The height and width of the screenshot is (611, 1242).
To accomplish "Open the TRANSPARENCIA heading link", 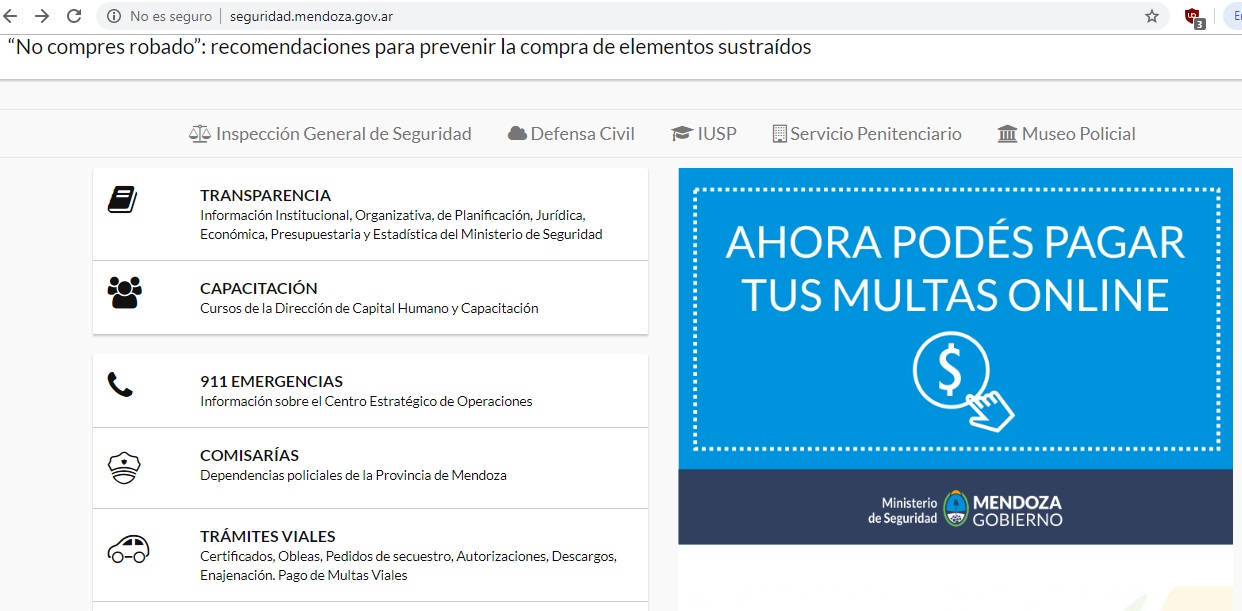I will 265,195.
